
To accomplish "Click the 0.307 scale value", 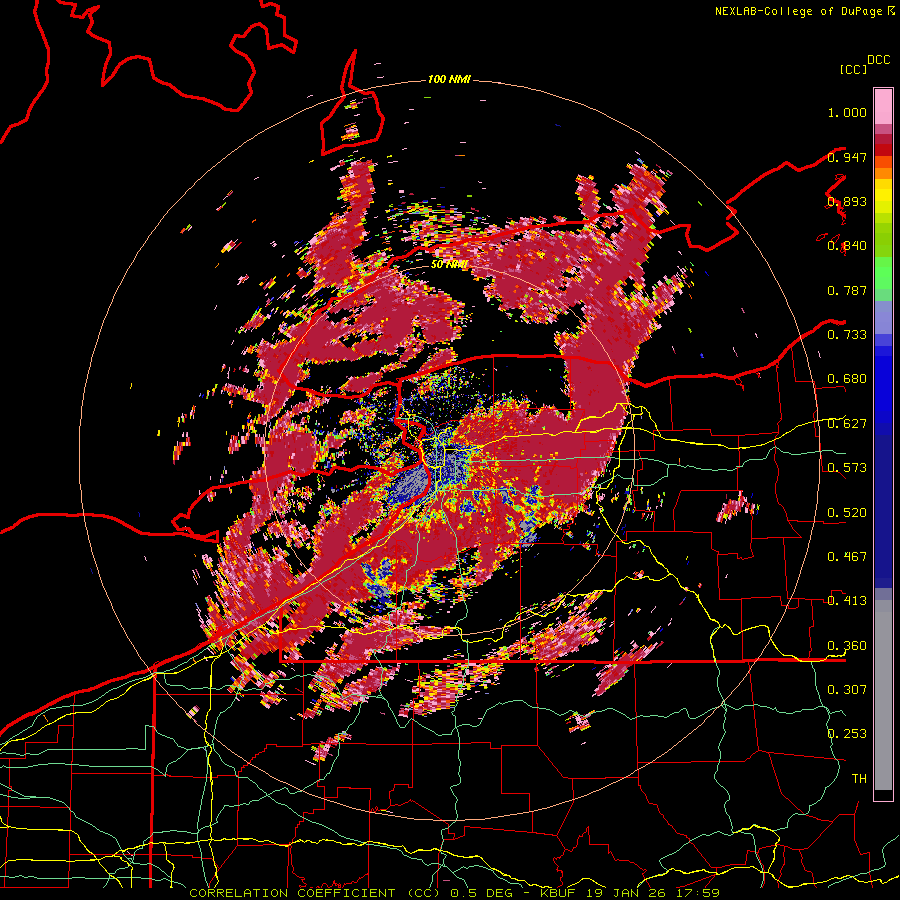I will 847,689.
